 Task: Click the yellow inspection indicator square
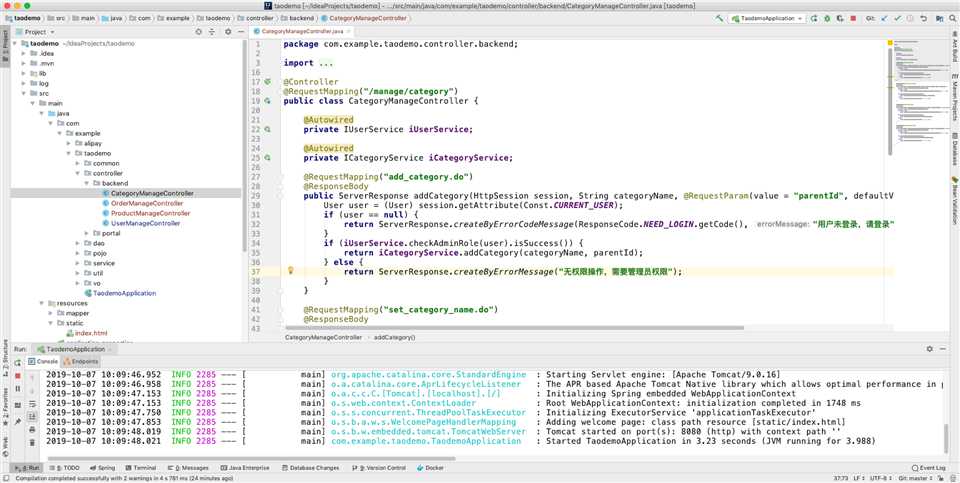[890, 43]
